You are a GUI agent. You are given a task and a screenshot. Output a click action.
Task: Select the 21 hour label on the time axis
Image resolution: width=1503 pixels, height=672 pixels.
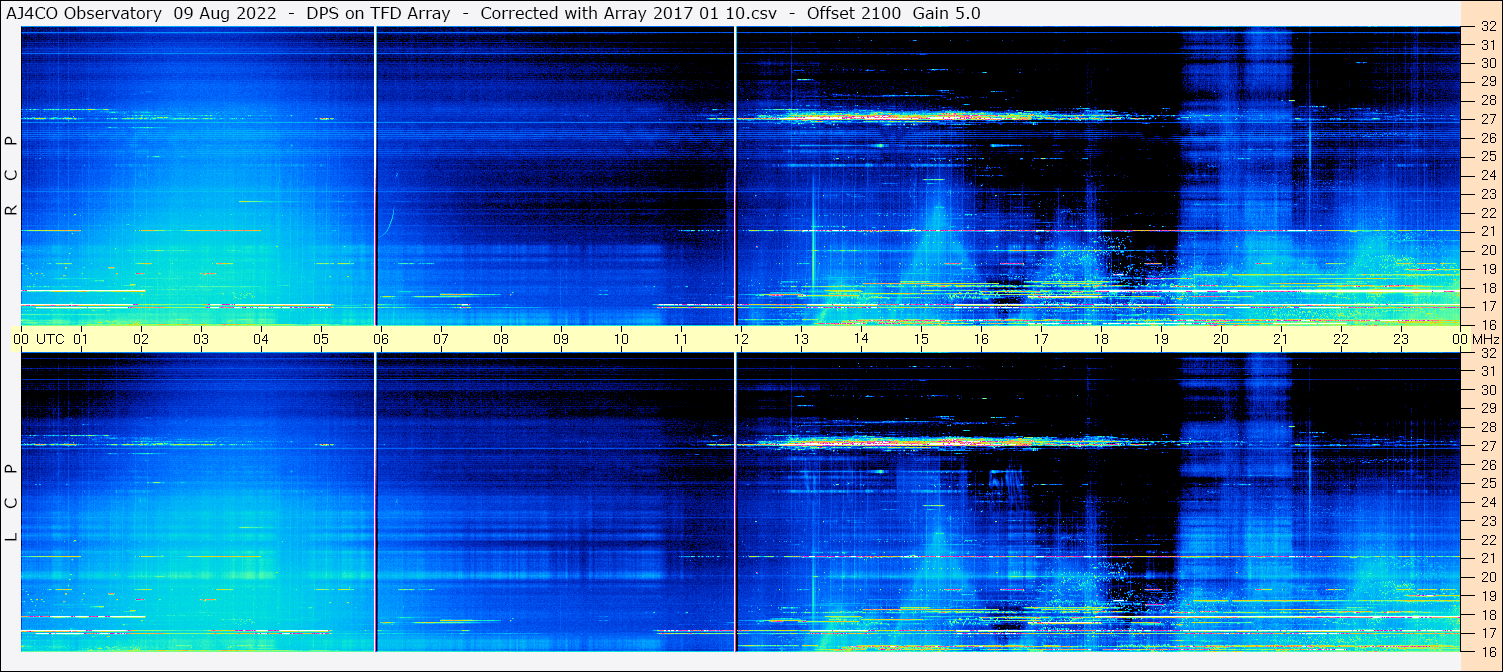click(1281, 339)
